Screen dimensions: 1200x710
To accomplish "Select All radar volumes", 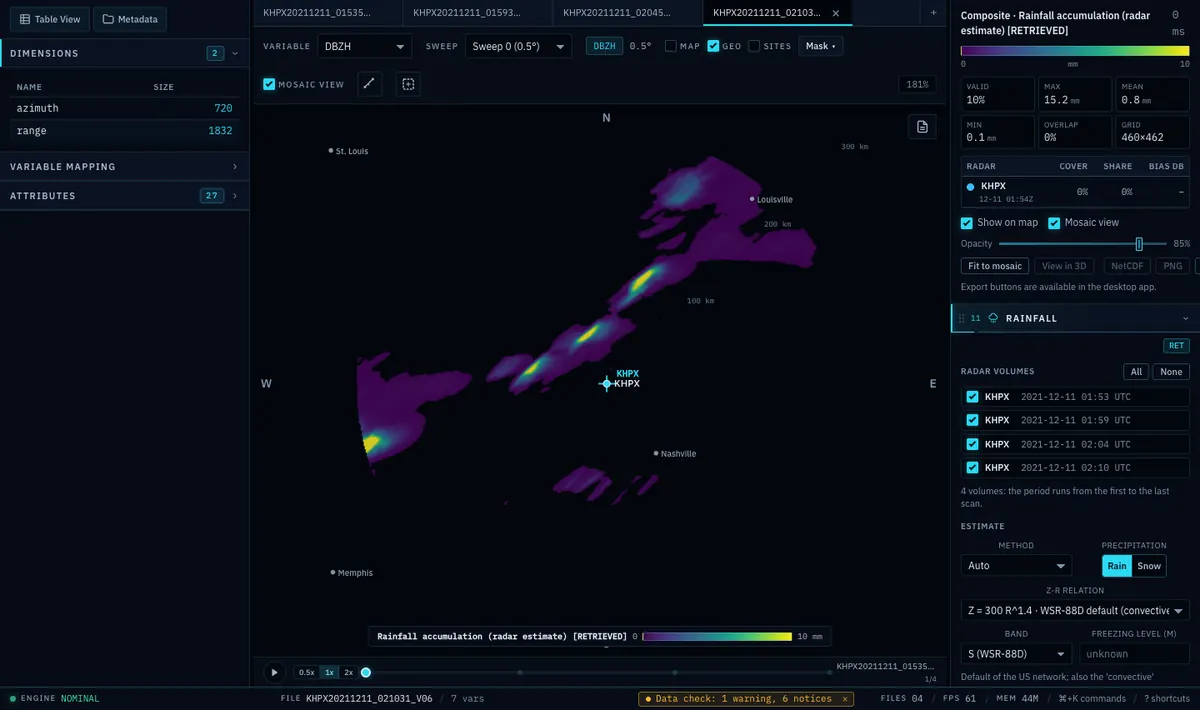I will pyautogui.click(x=1136, y=372).
